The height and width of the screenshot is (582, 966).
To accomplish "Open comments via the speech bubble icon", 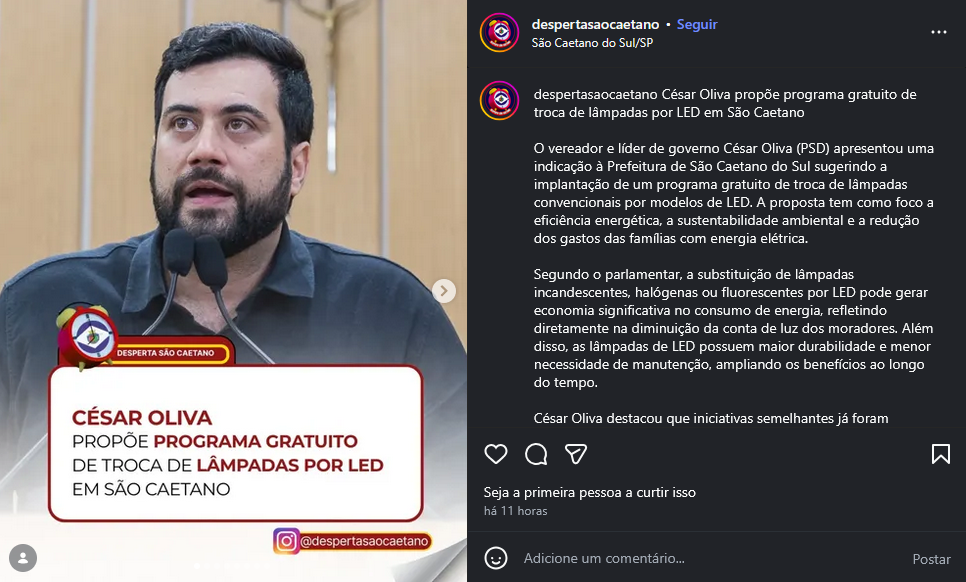I will pos(536,454).
